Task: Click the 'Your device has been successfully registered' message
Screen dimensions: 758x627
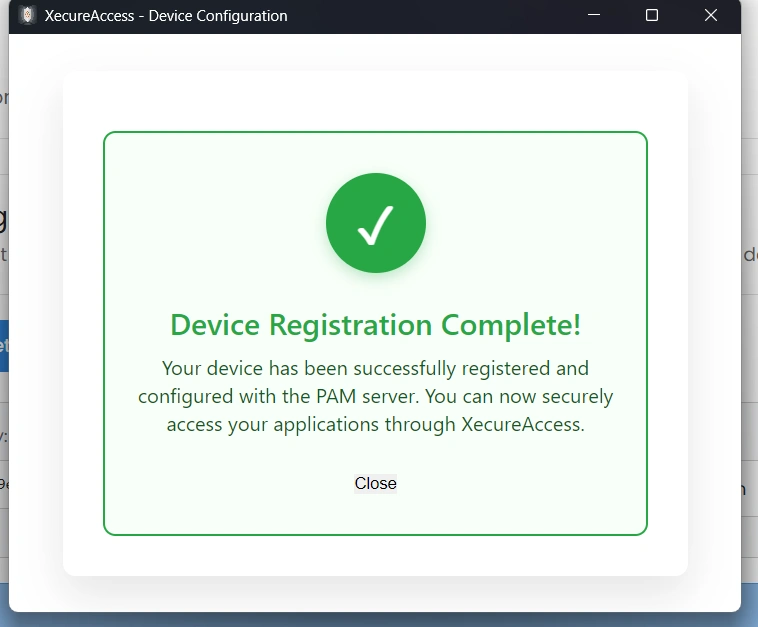Action: point(376,396)
